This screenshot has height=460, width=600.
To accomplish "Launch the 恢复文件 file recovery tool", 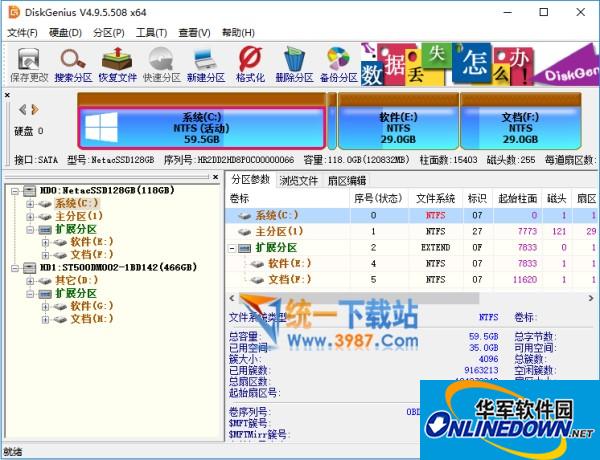I will [117, 66].
